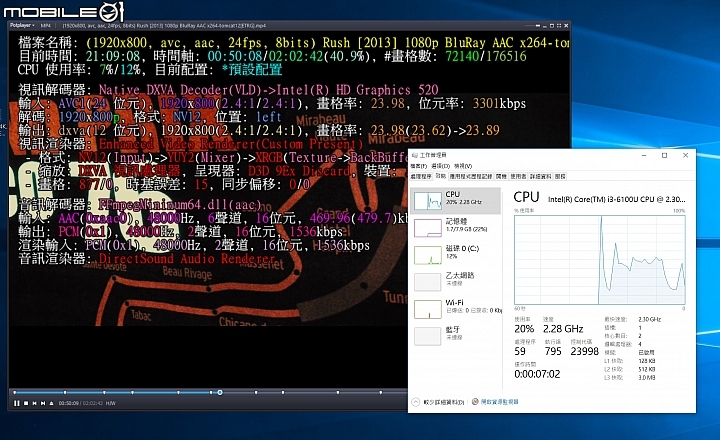Minimize the Task Manager window

point(643,156)
